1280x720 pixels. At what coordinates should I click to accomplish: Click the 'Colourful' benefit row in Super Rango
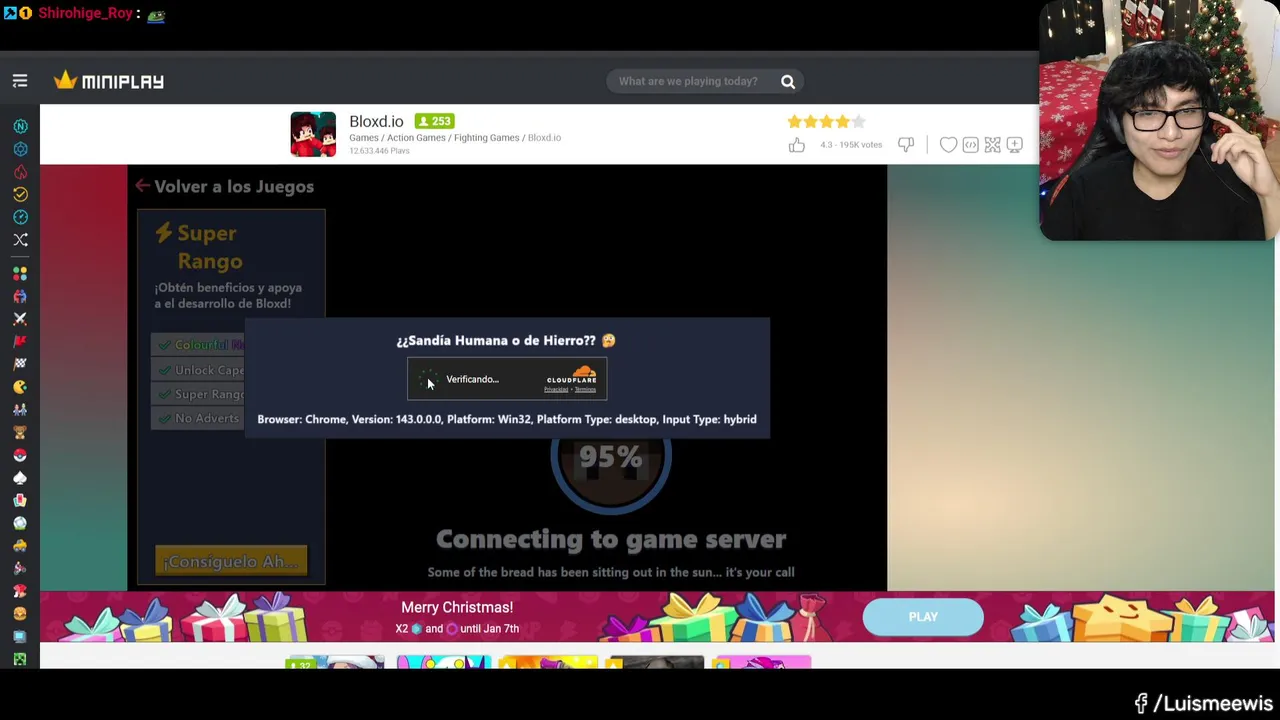tap(198, 345)
